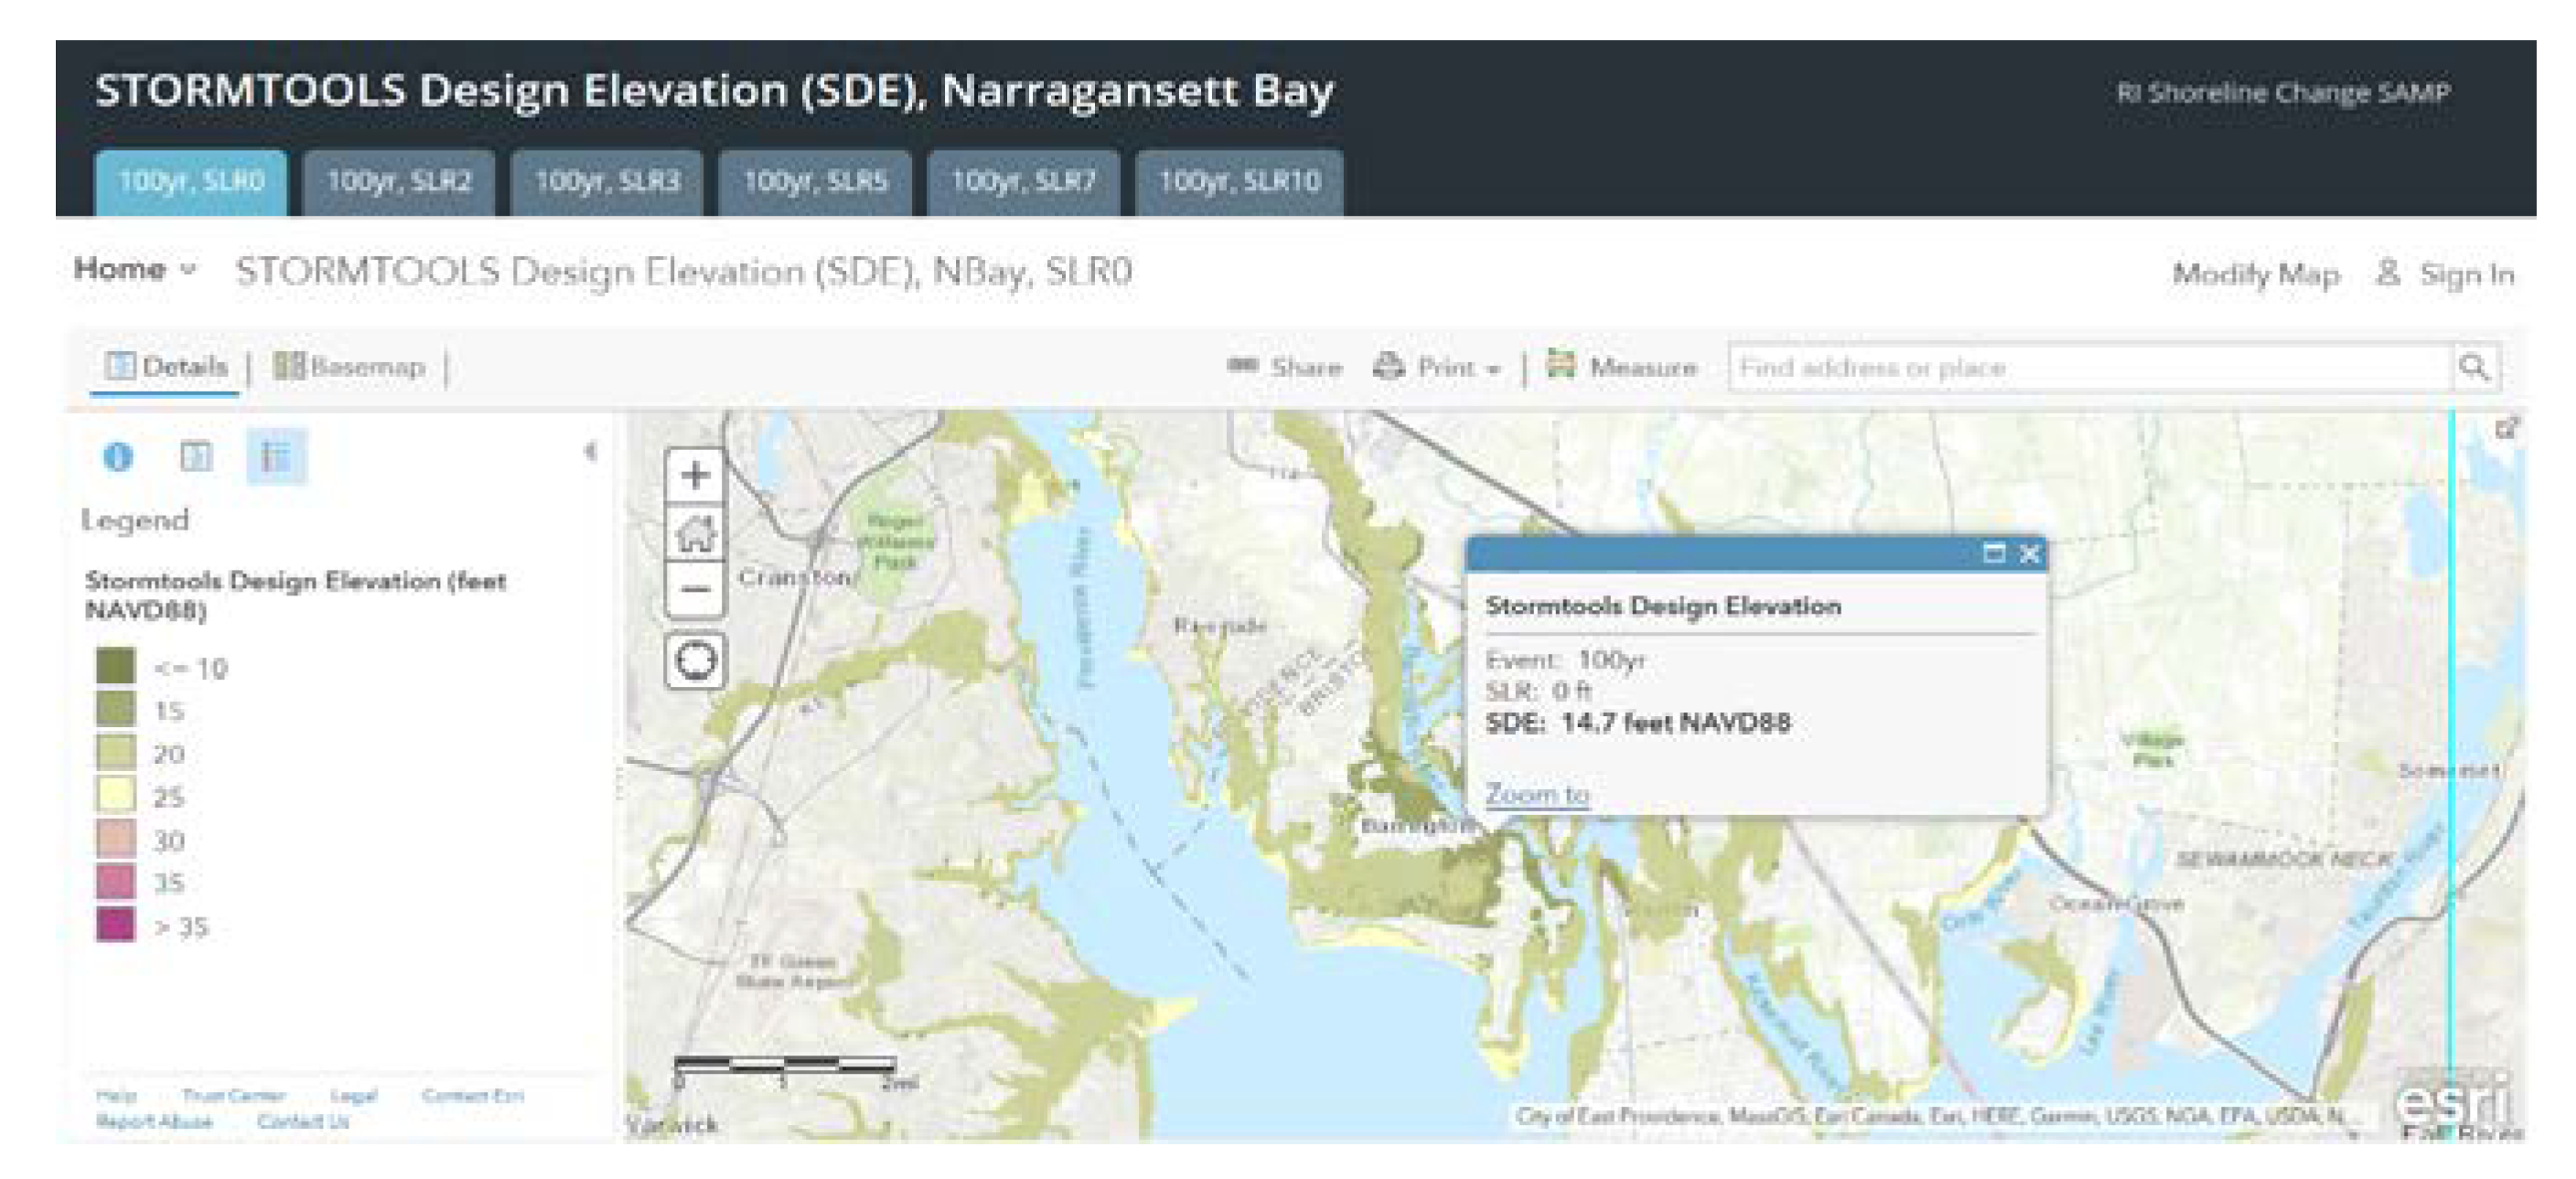
Task: Show map contents icon in side panel
Action: click(196, 457)
